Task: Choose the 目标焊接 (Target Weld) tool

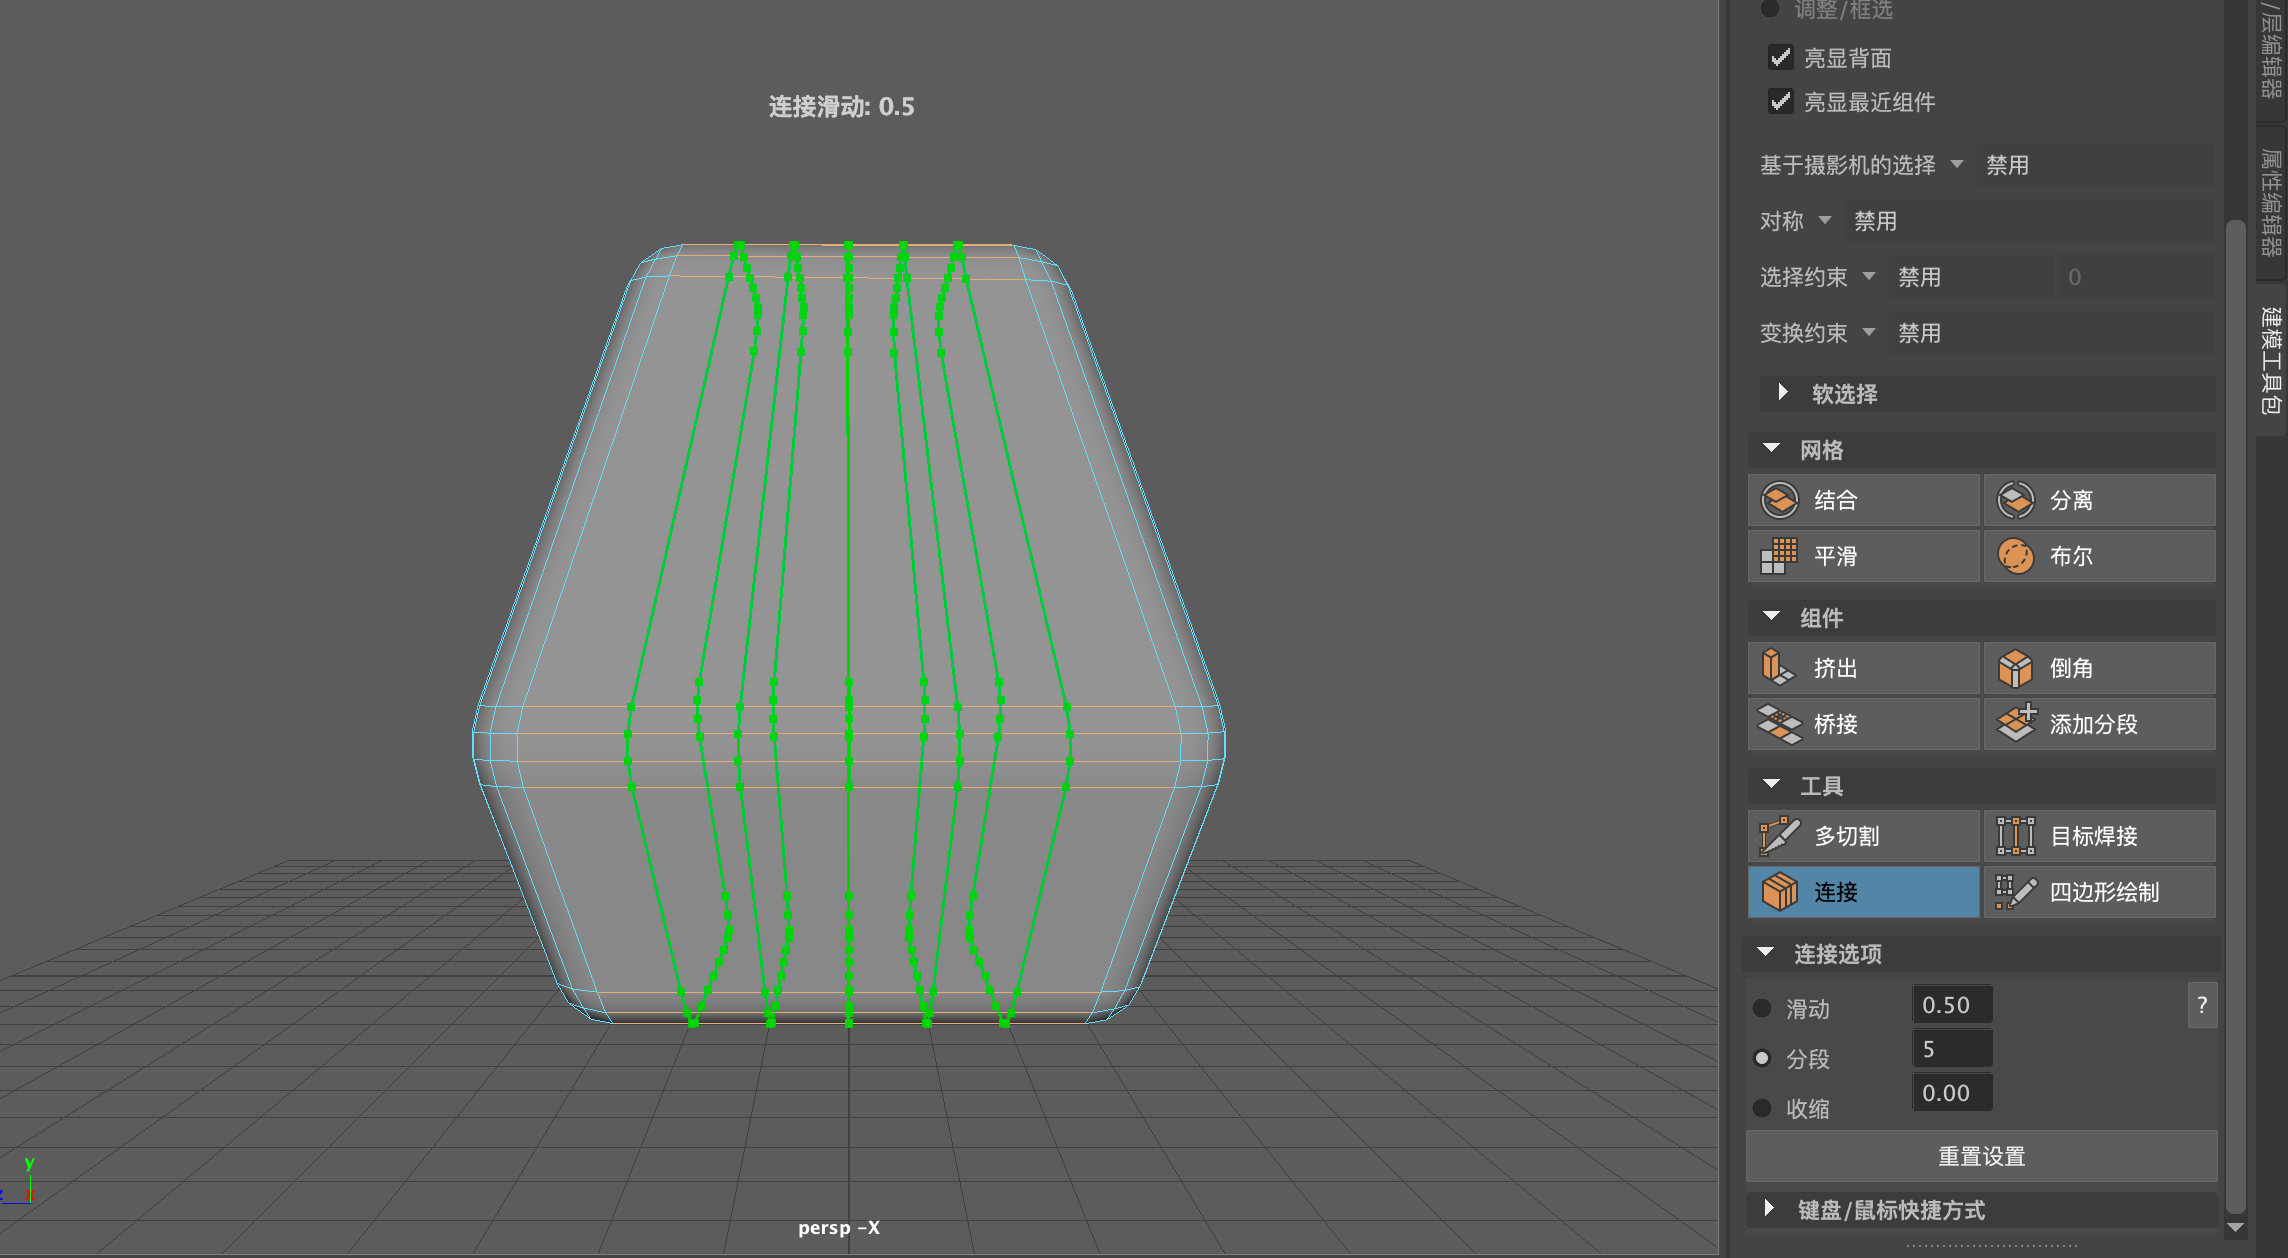Action: coord(2015,836)
